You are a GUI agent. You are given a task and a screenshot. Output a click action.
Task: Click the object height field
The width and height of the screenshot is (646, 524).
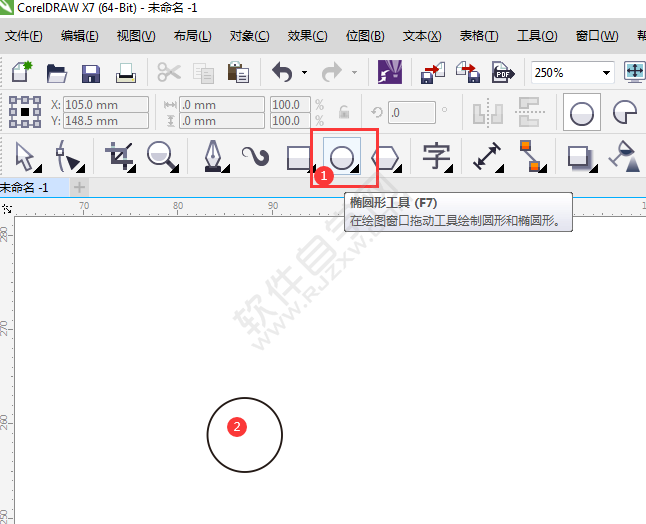[x=222, y=121]
